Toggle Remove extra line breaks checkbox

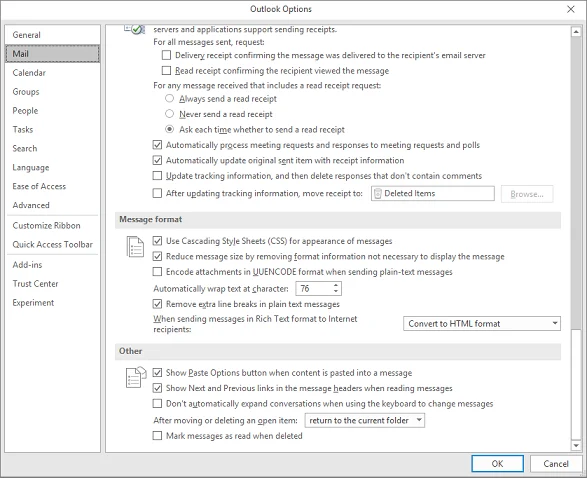(x=157, y=304)
